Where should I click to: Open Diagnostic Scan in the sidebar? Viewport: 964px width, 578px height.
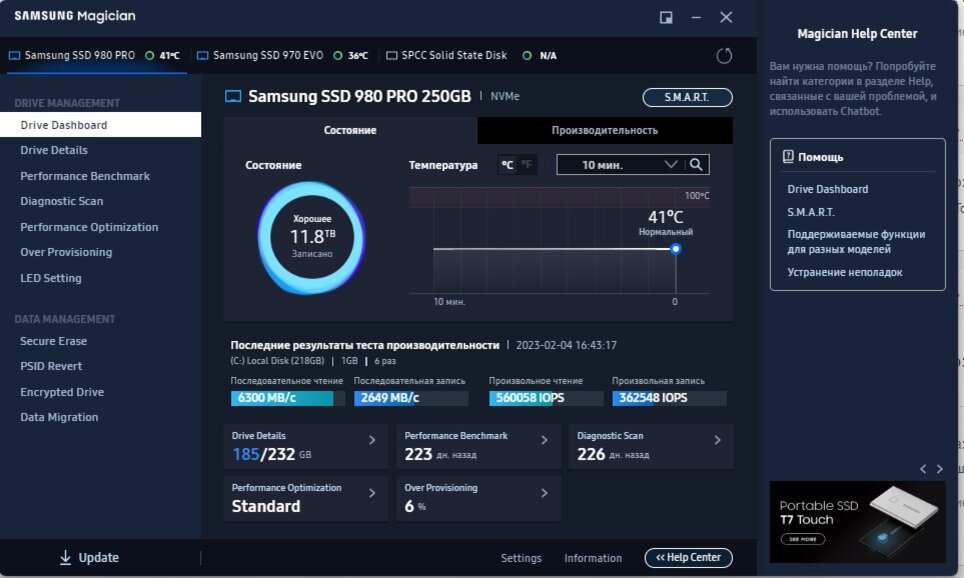coord(100,201)
